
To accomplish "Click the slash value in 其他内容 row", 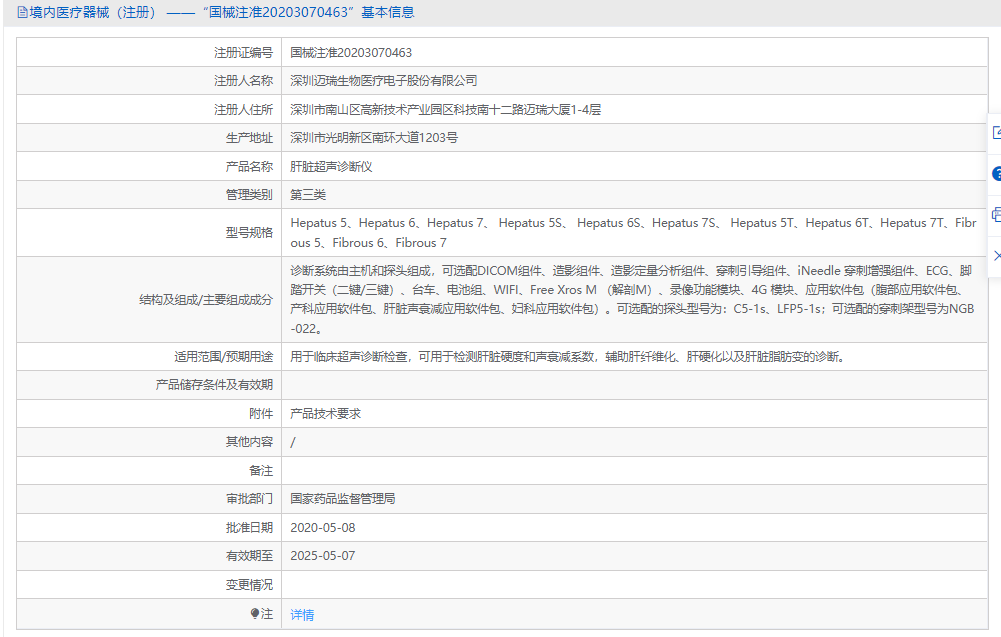I will click(x=292, y=442).
